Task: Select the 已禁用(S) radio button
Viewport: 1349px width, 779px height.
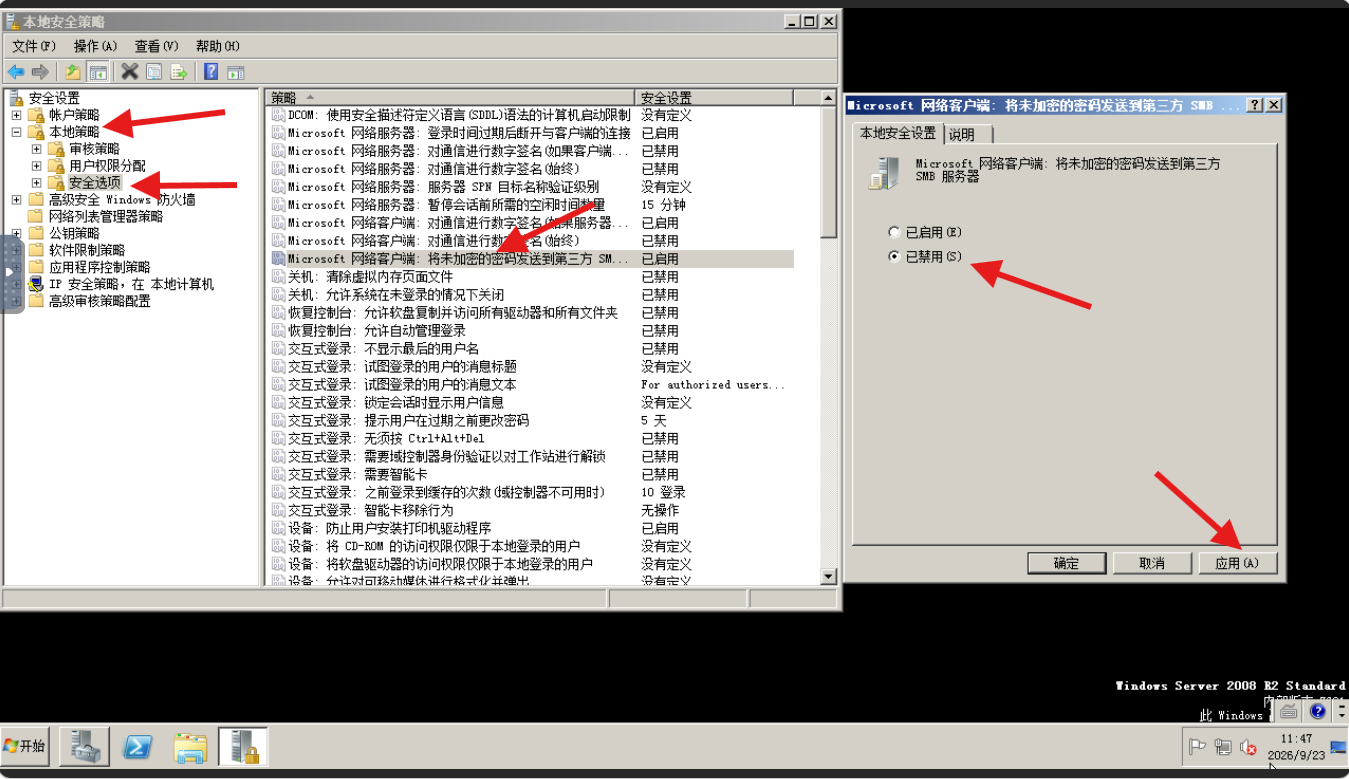Action: point(895,257)
